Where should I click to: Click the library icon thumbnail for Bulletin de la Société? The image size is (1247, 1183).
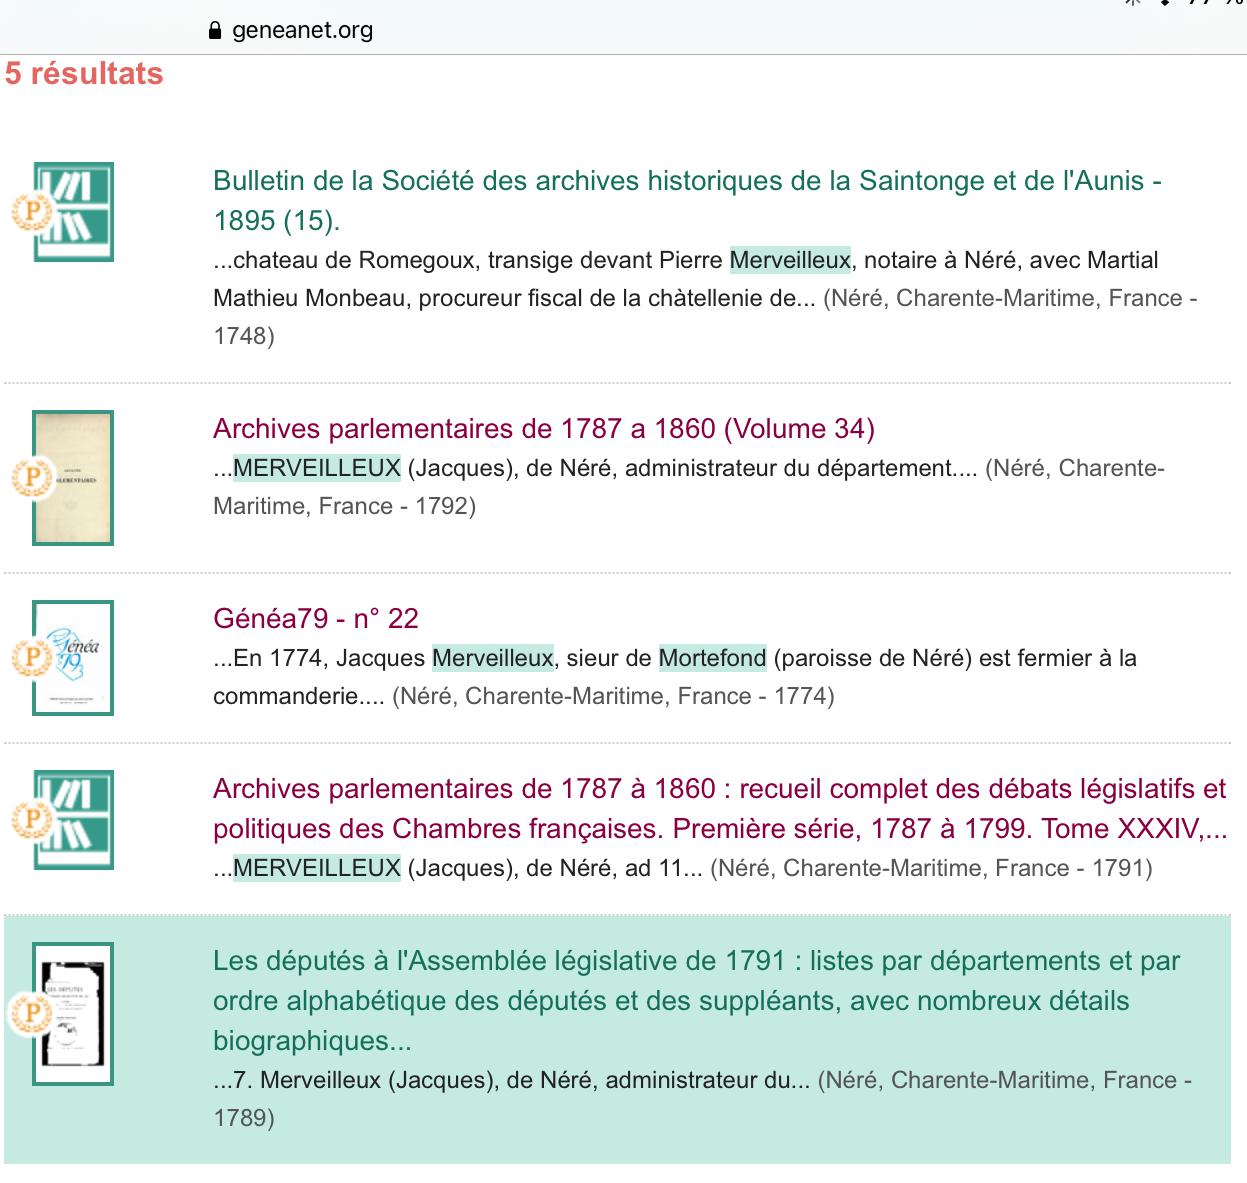(x=74, y=212)
